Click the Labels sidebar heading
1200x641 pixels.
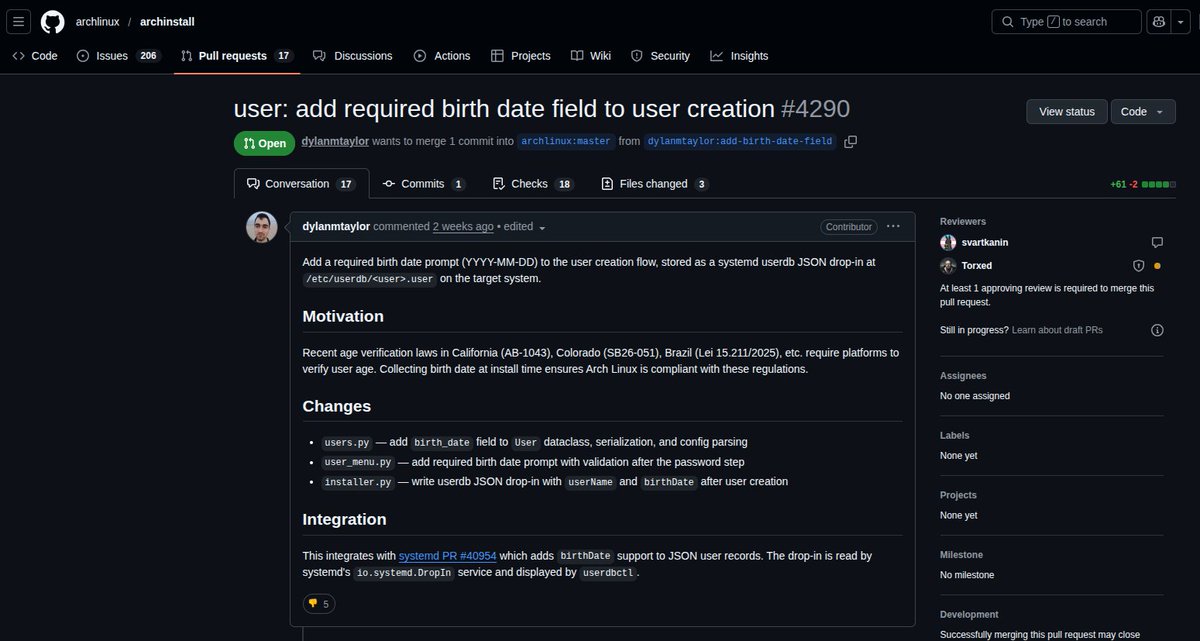[955, 436]
